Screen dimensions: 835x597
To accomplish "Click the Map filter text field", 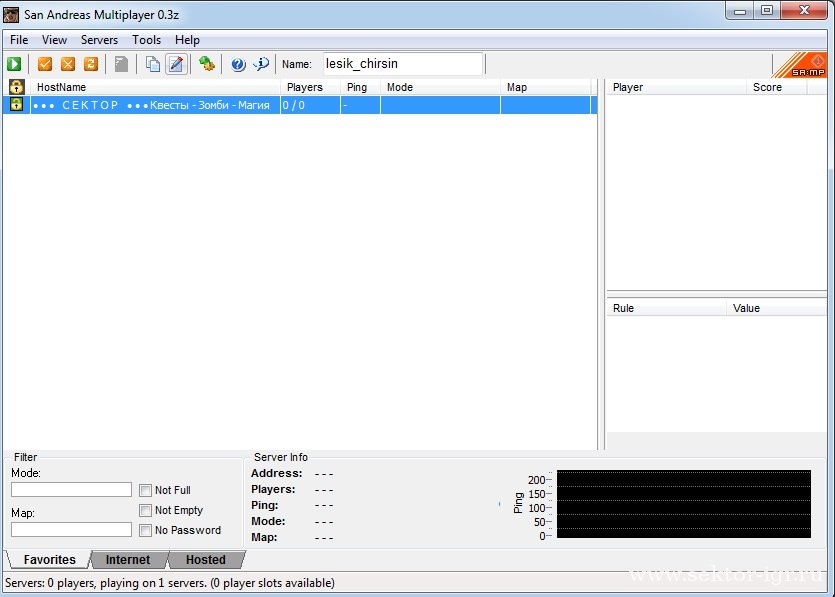I will [x=71, y=529].
